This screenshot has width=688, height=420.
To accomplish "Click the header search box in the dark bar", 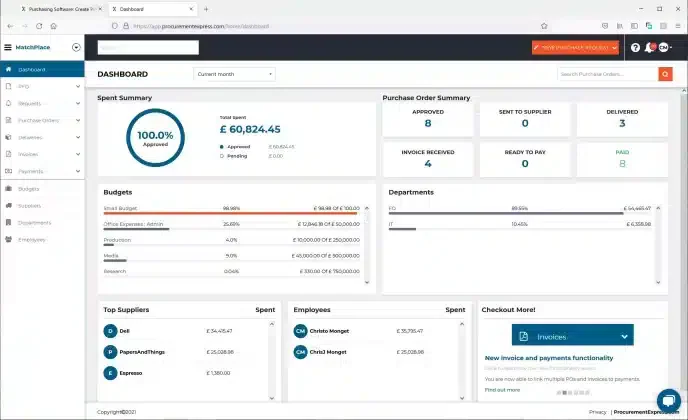I will click(148, 47).
